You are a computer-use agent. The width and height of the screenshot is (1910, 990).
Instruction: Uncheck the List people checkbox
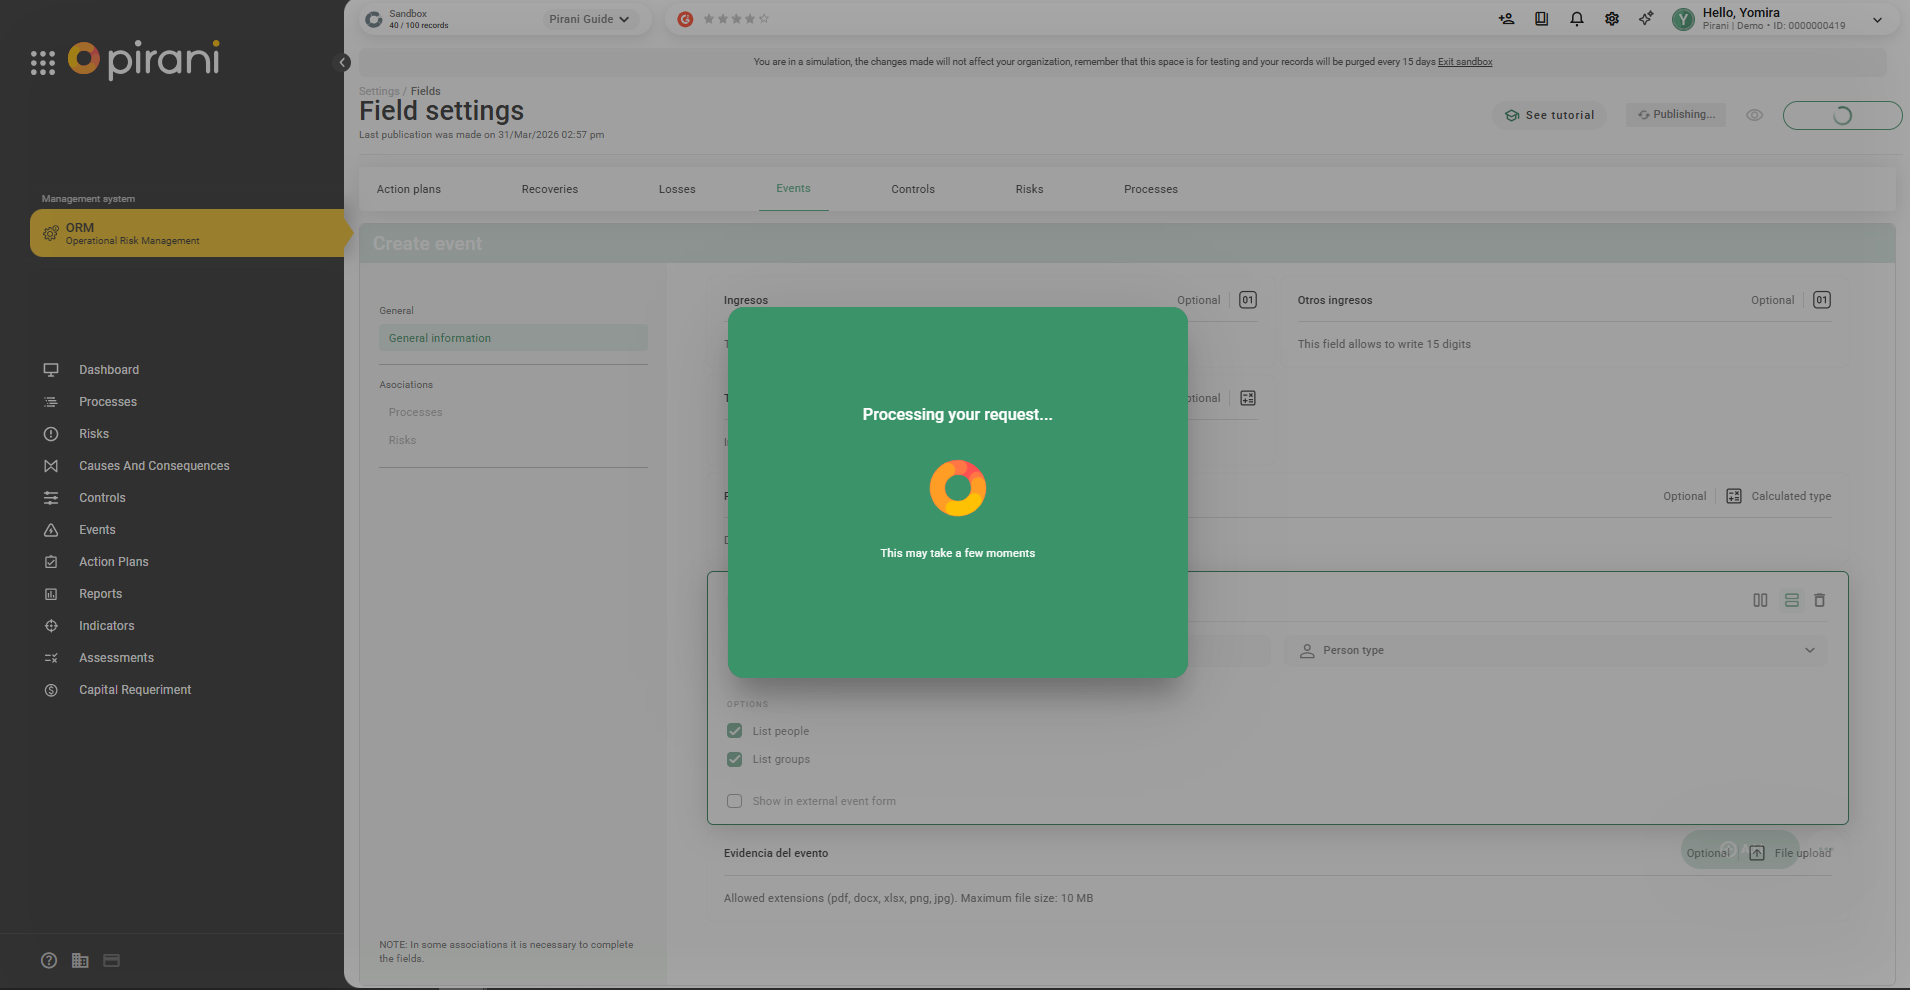click(x=735, y=731)
